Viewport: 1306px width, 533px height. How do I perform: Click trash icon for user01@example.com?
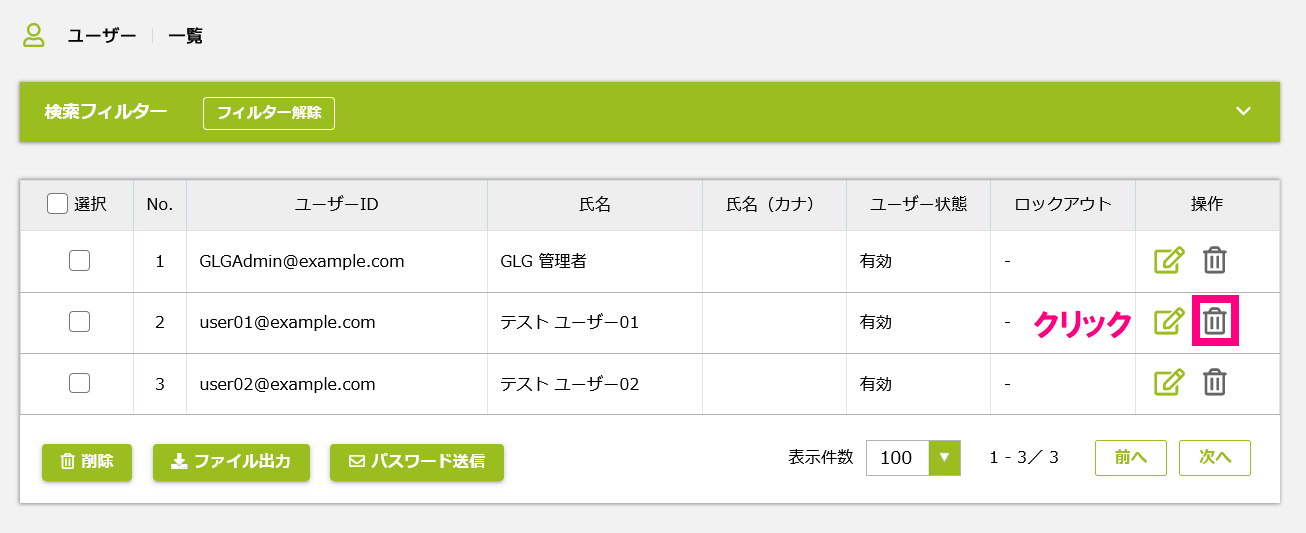click(x=1215, y=322)
